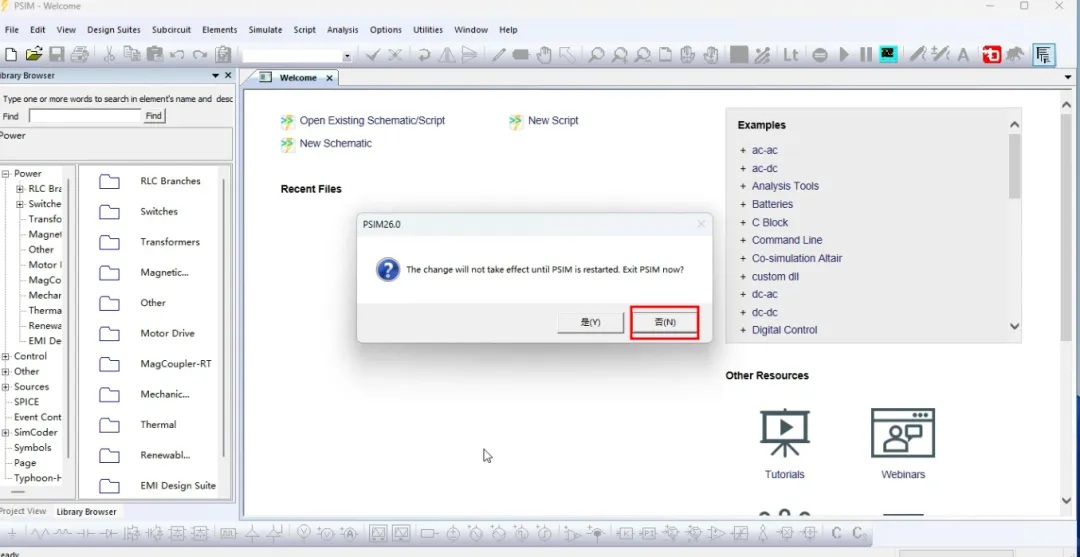Expand the Control tree node

[6, 356]
